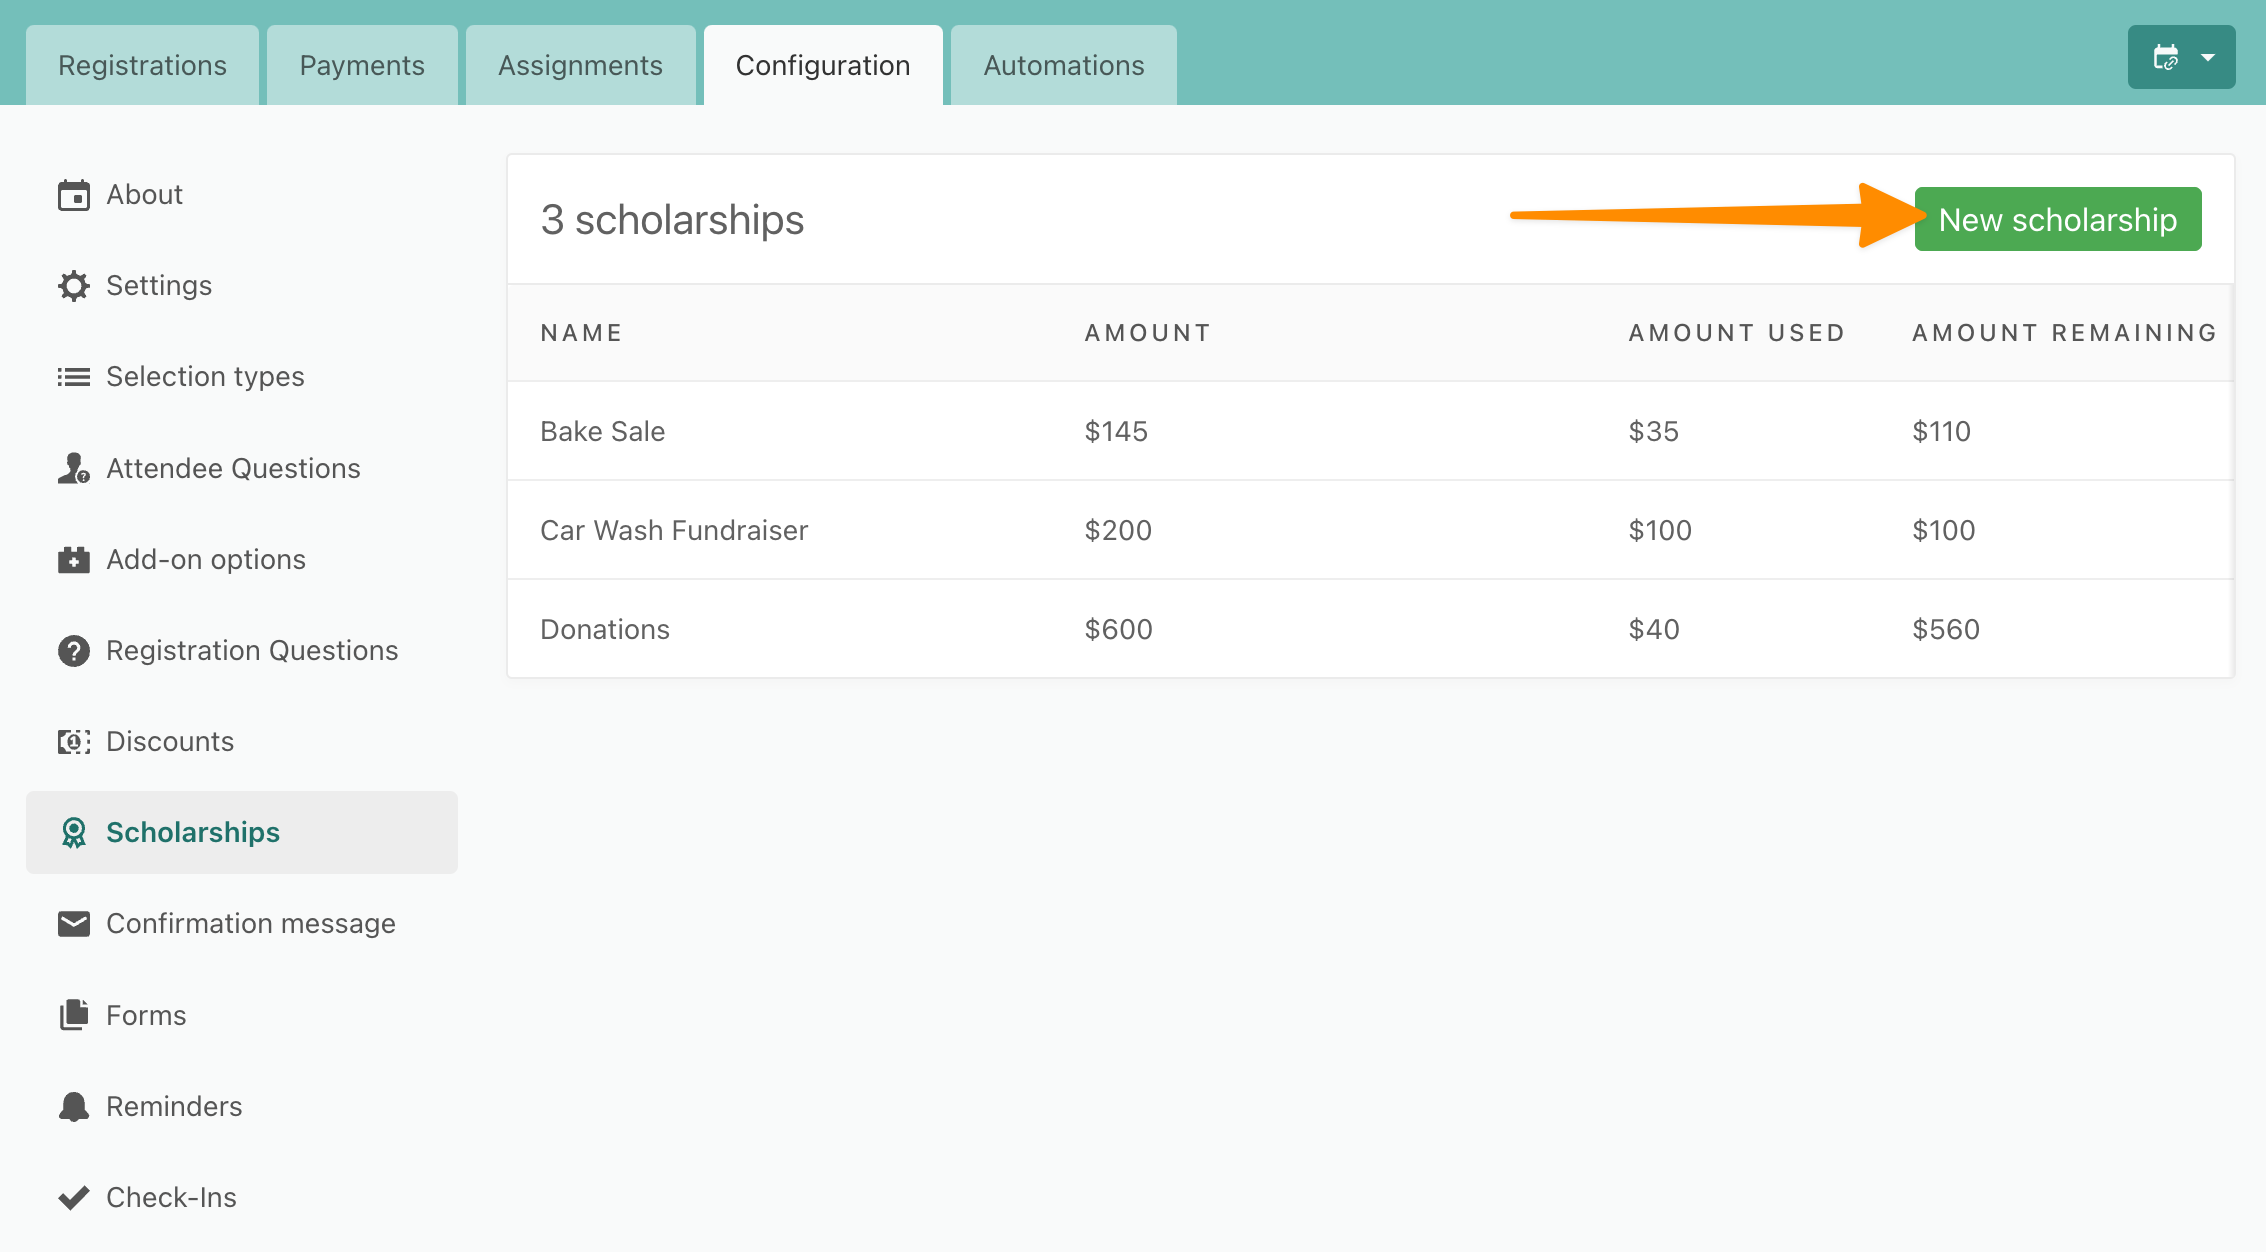The width and height of the screenshot is (2266, 1252).
Task: Click the NAME column header
Action: click(x=582, y=333)
